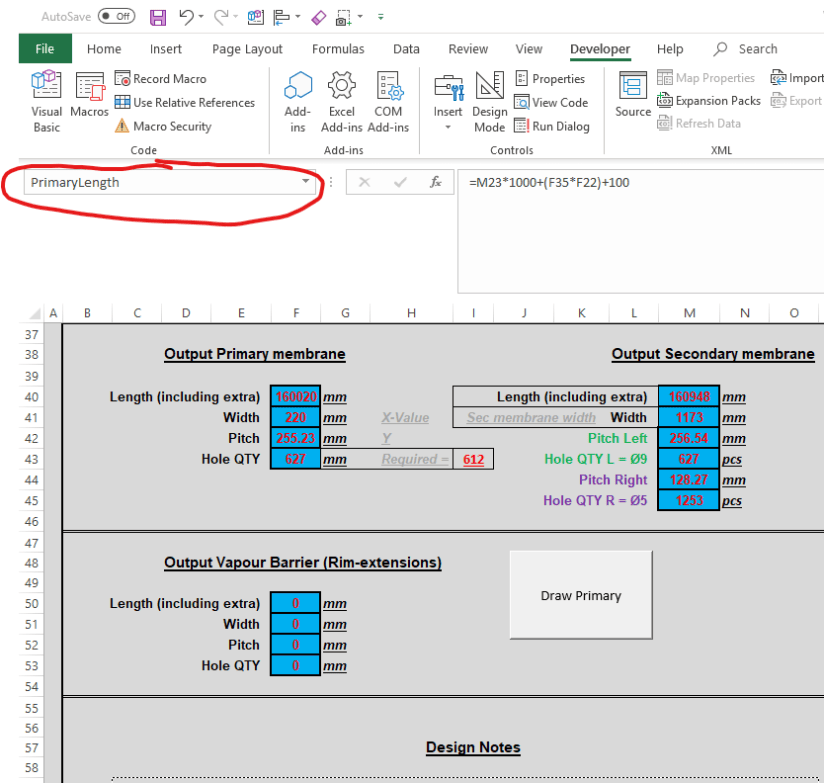Select the primary length cell 160020

295,396
